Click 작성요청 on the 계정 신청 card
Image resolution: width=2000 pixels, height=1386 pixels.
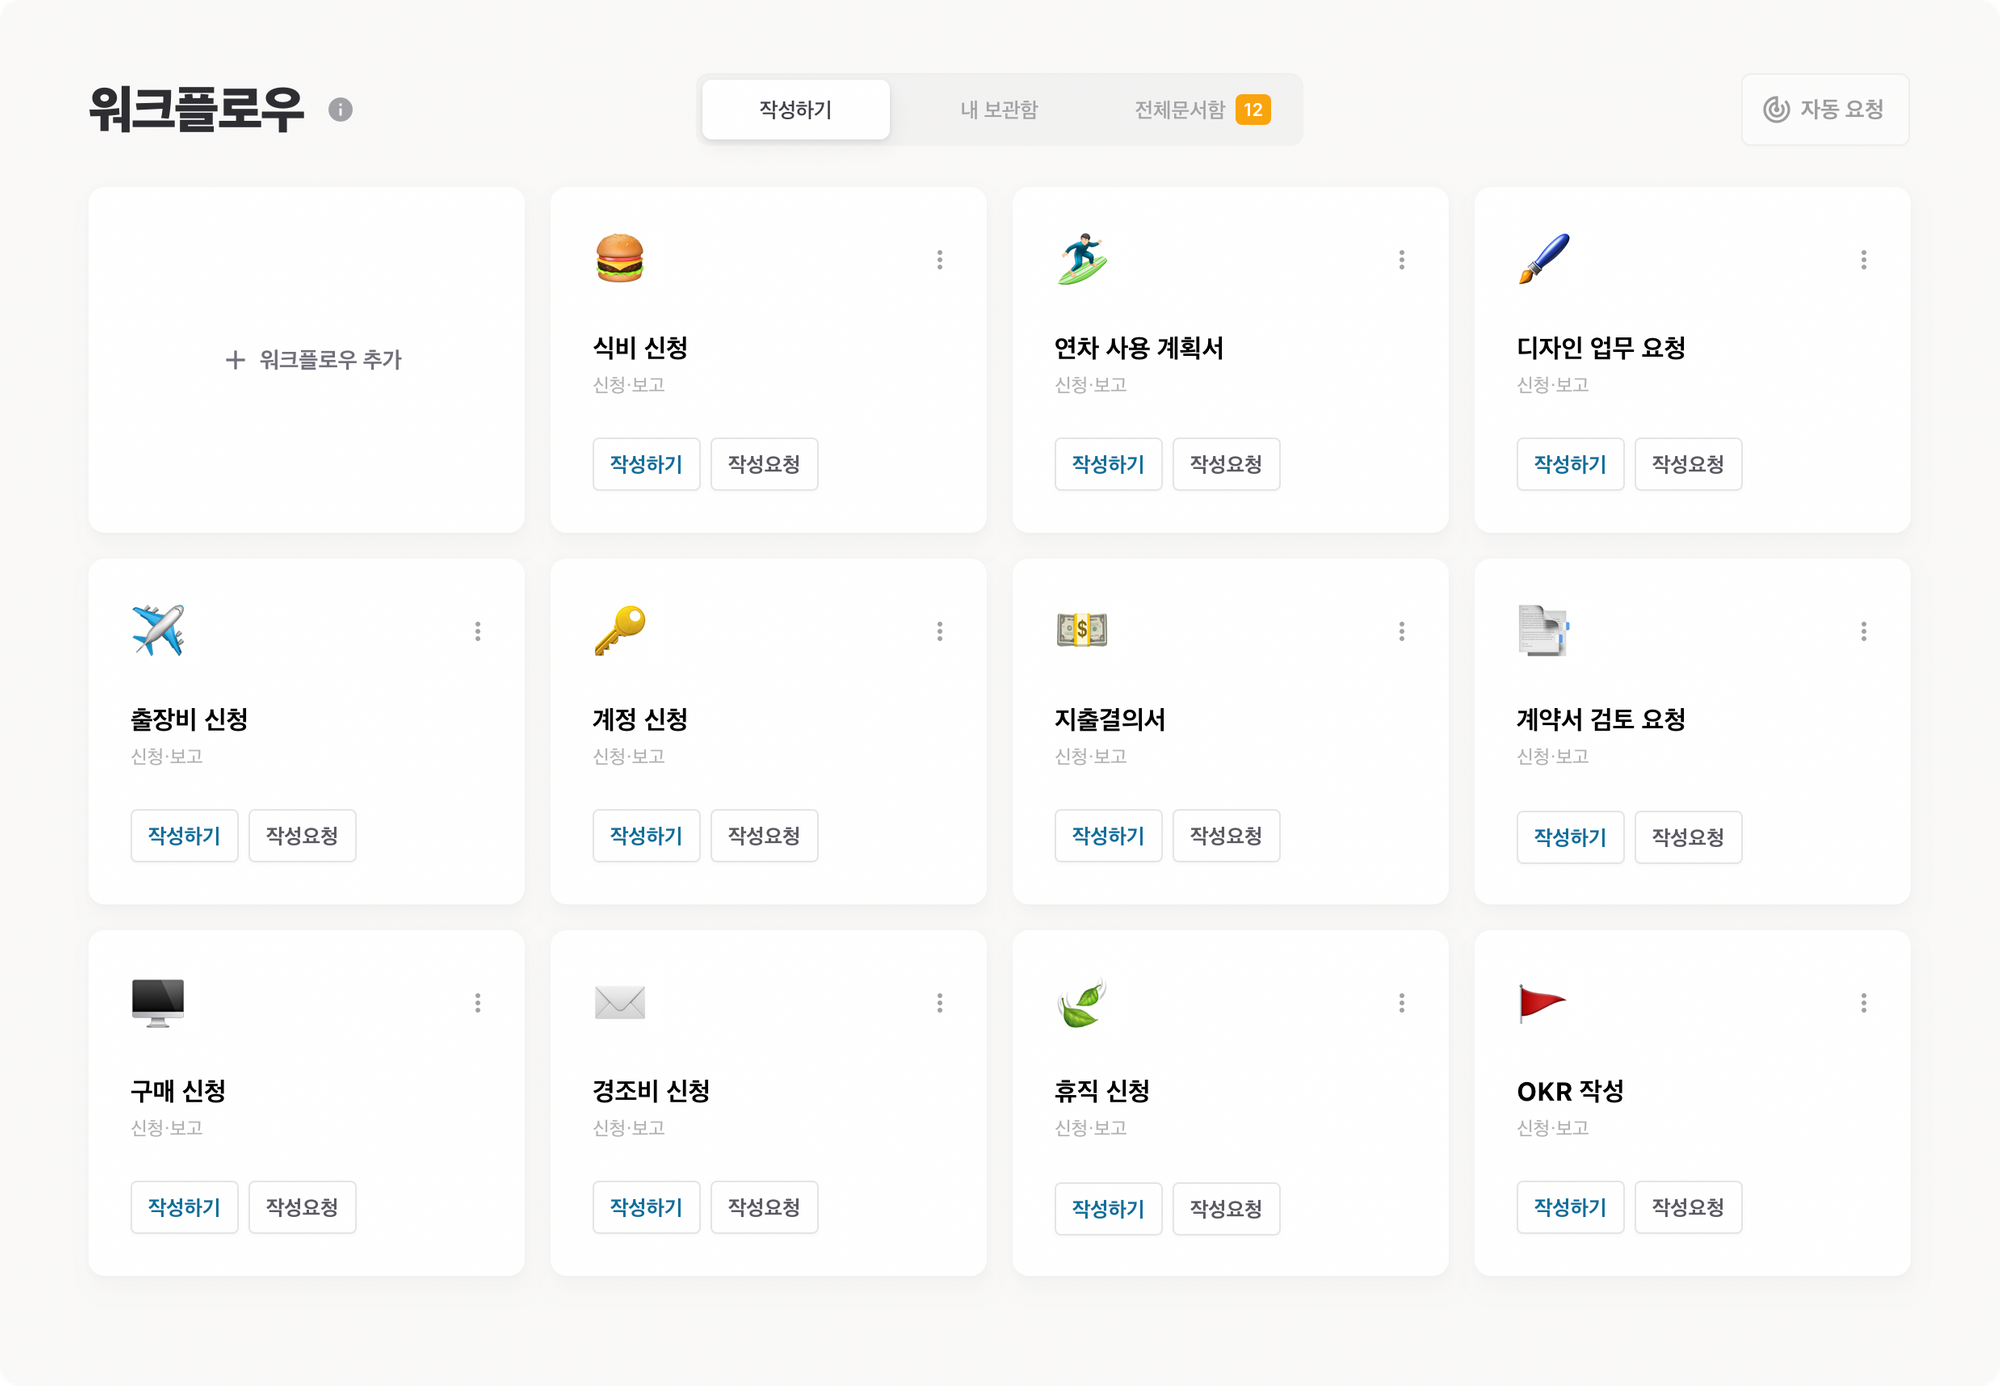[x=764, y=836]
